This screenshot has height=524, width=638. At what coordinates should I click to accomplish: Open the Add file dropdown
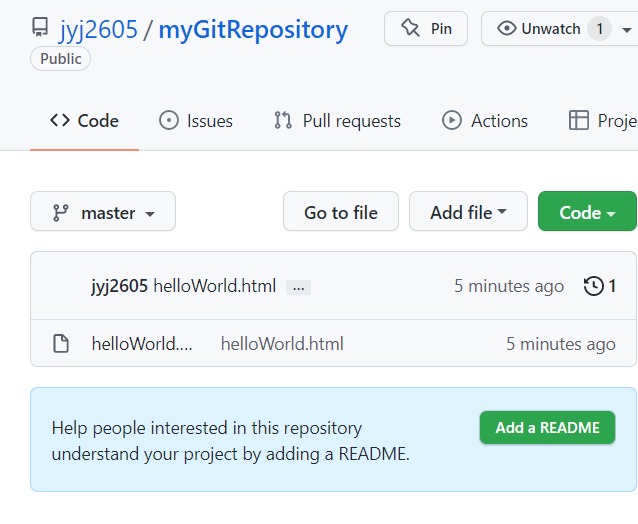click(x=468, y=212)
